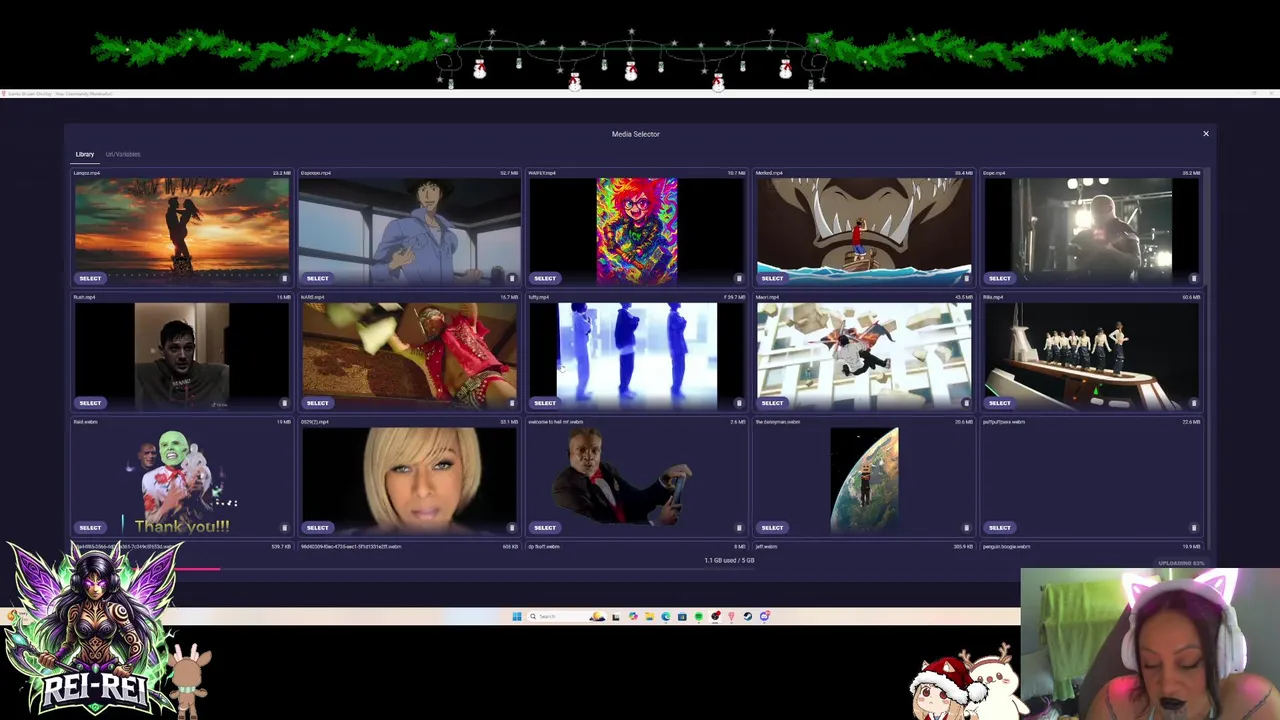Delete the Raid.webm media file
The height and width of the screenshot is (720, 1280).
(284, 527)
